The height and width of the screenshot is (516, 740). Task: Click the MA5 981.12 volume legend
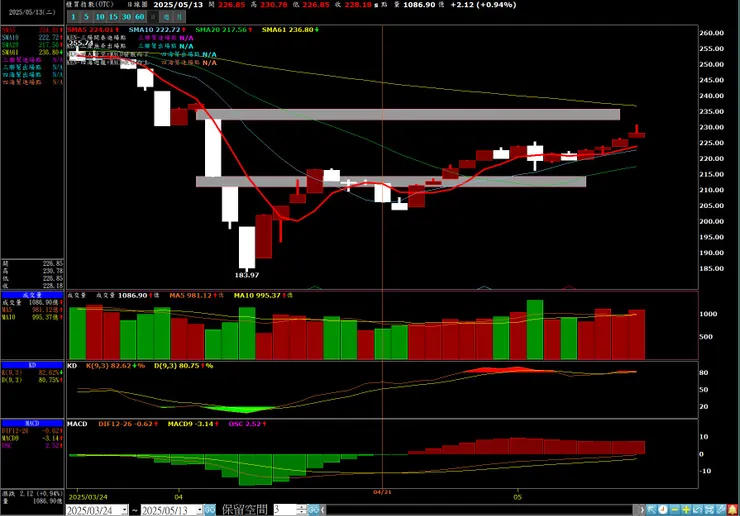point(196,296)
